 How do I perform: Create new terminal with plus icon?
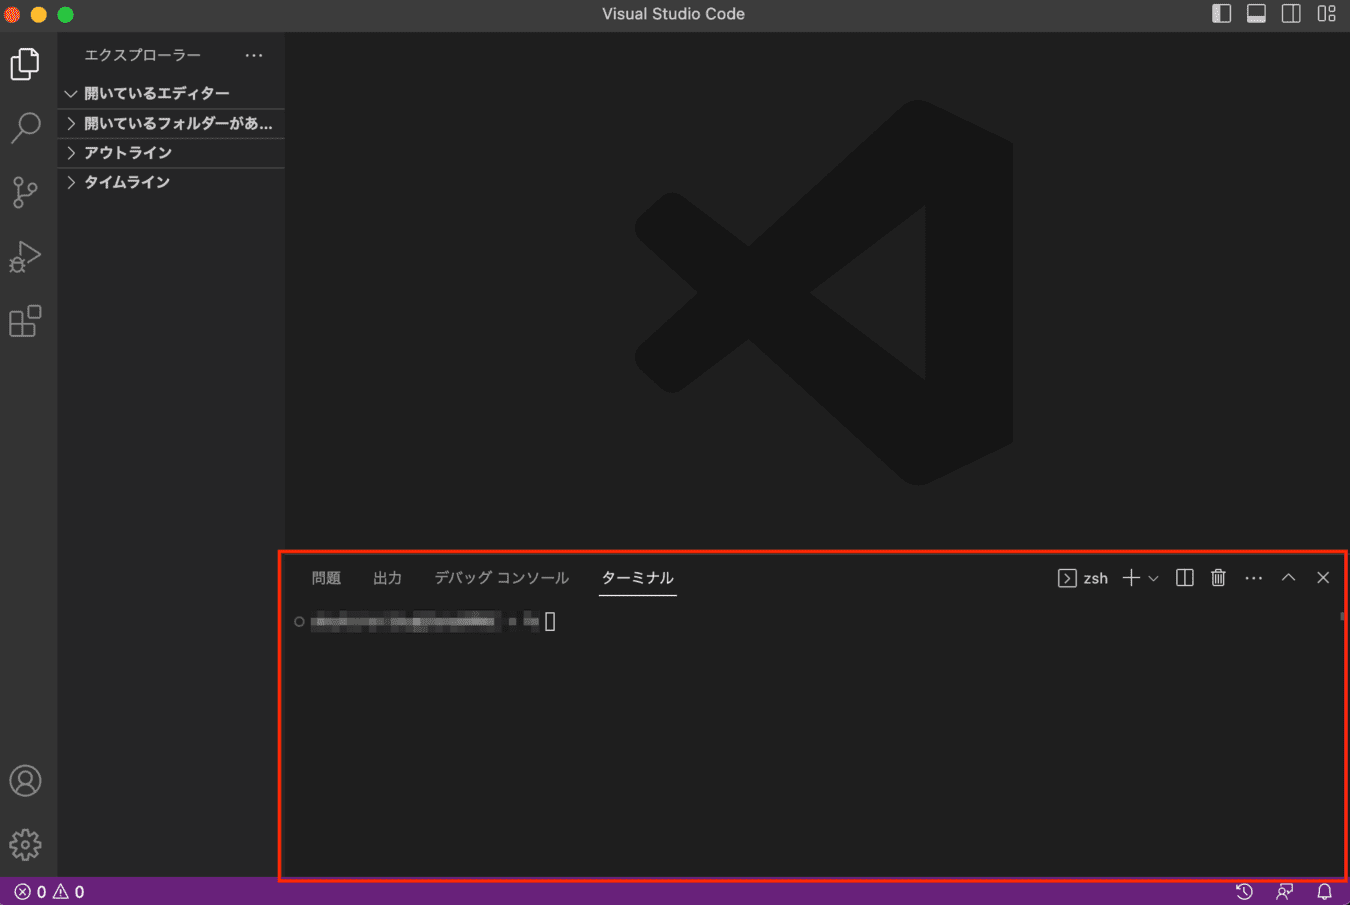pos(1131,578)
